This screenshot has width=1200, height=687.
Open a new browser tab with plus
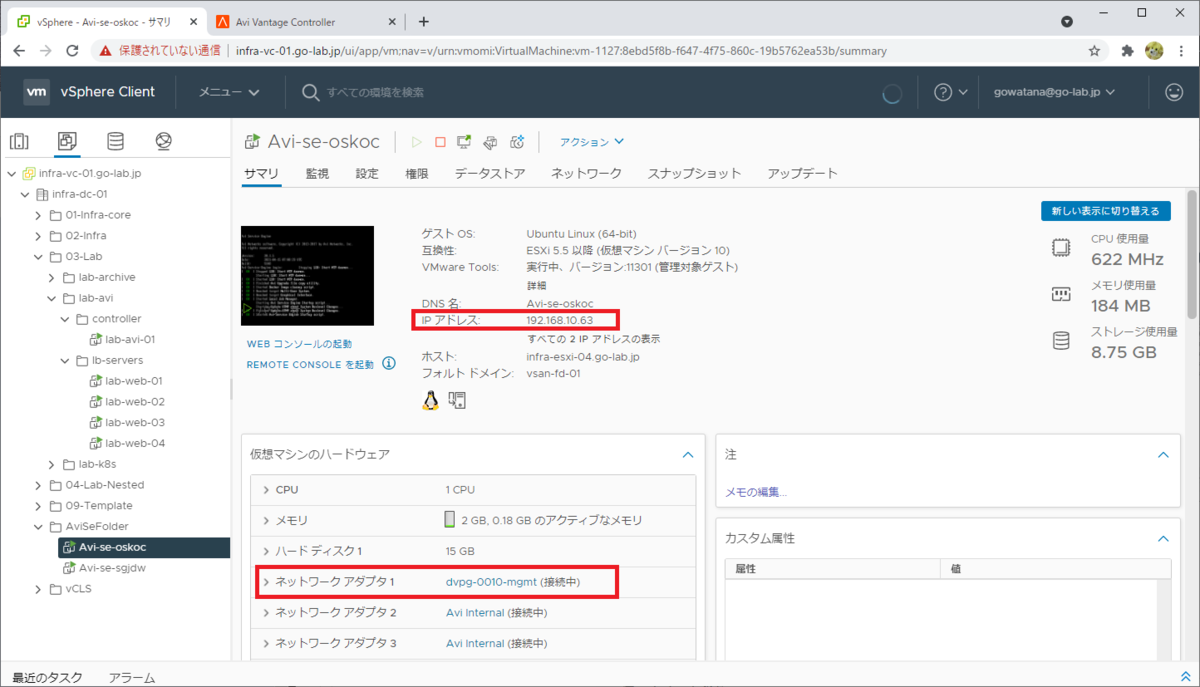click(x=424, y=21)
